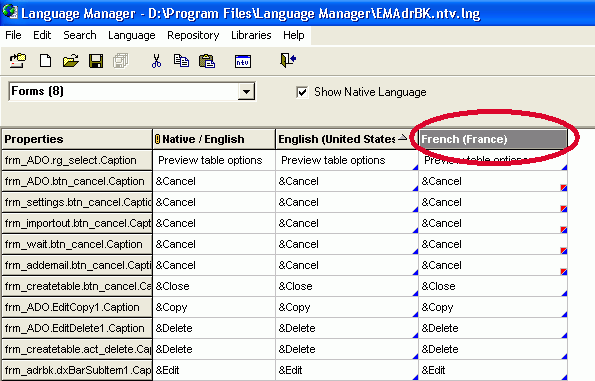595x381 pixels.
Task: Click French &Cancel cell in frm_importout row
Action: [493, 223]
